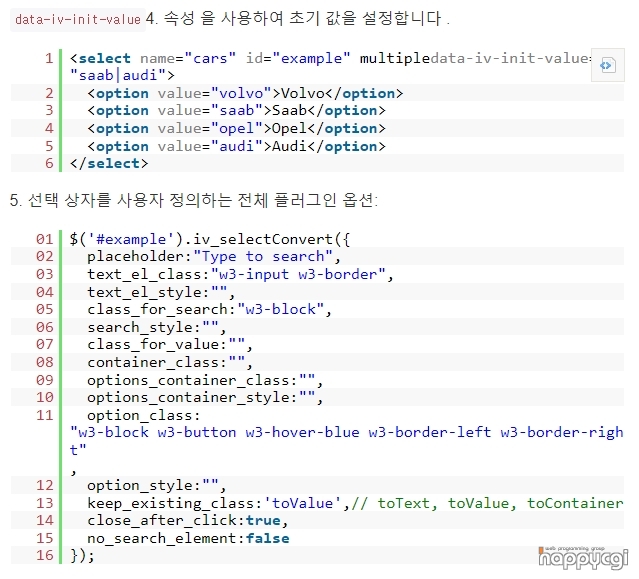
Task: Click the "saab|audi"> wrapped line
Action: coord(122,75)
